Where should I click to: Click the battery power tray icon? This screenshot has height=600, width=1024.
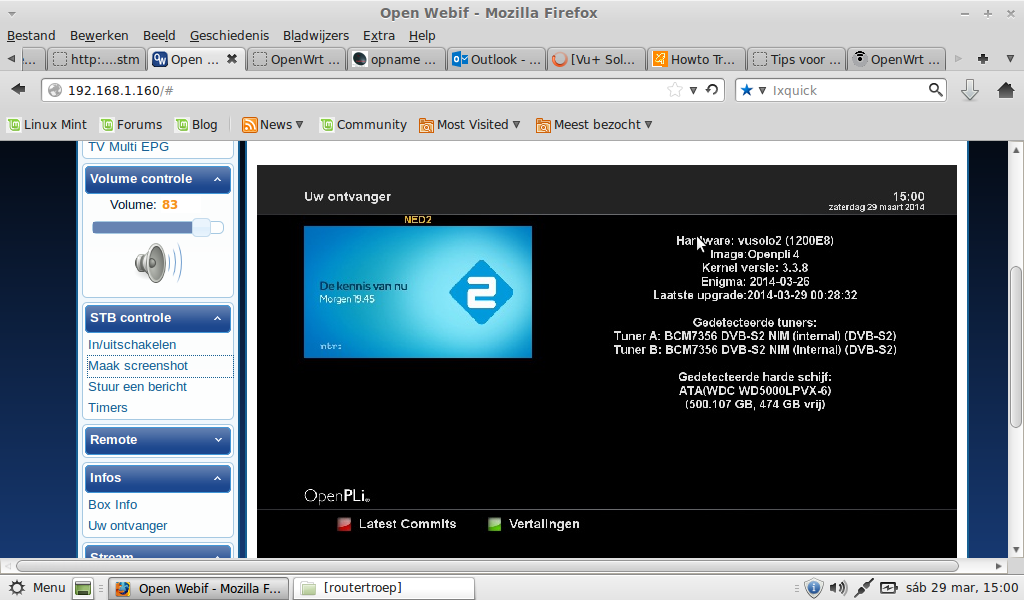click(x=889, y=588)
